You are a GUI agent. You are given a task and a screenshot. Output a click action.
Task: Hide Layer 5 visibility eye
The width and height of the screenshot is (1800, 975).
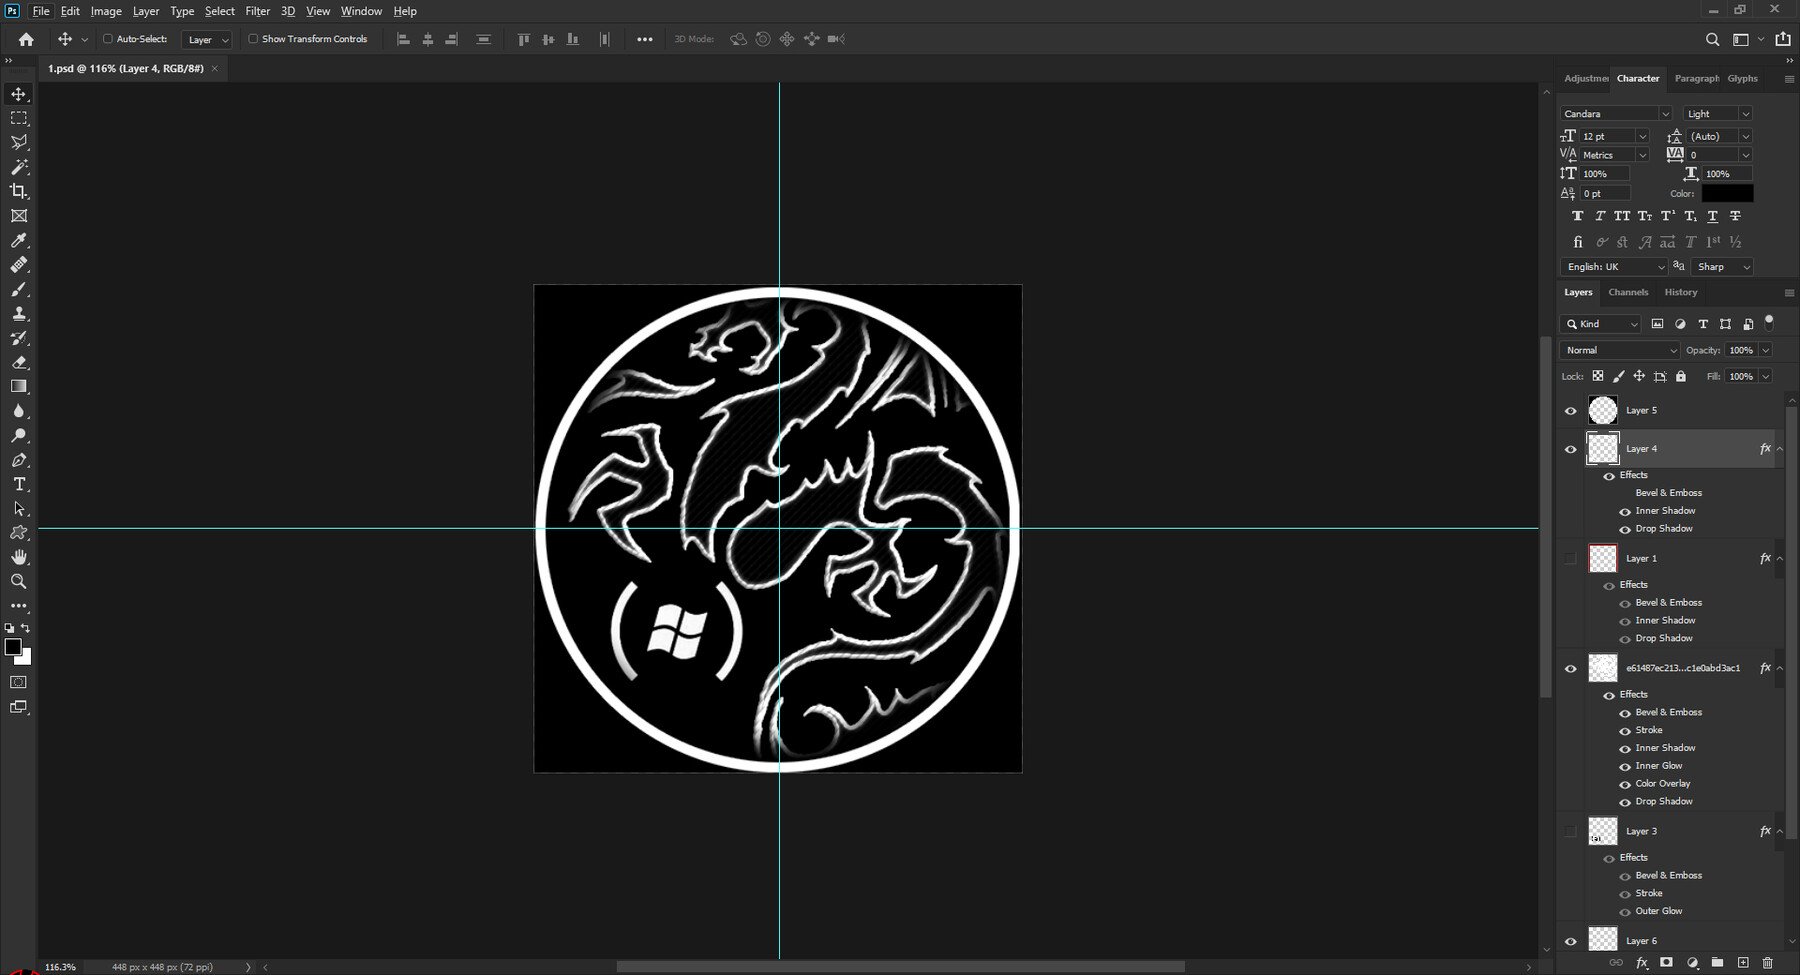point(1570,411)
